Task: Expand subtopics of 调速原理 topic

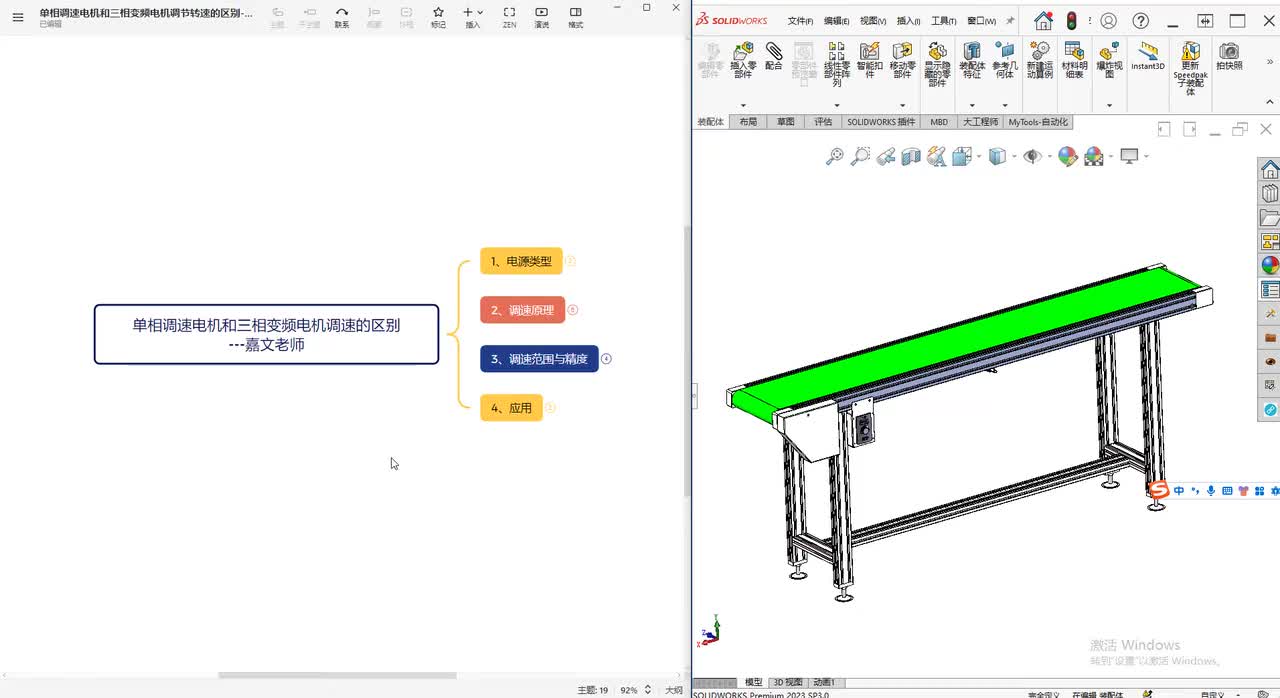Action: point(573,310)
